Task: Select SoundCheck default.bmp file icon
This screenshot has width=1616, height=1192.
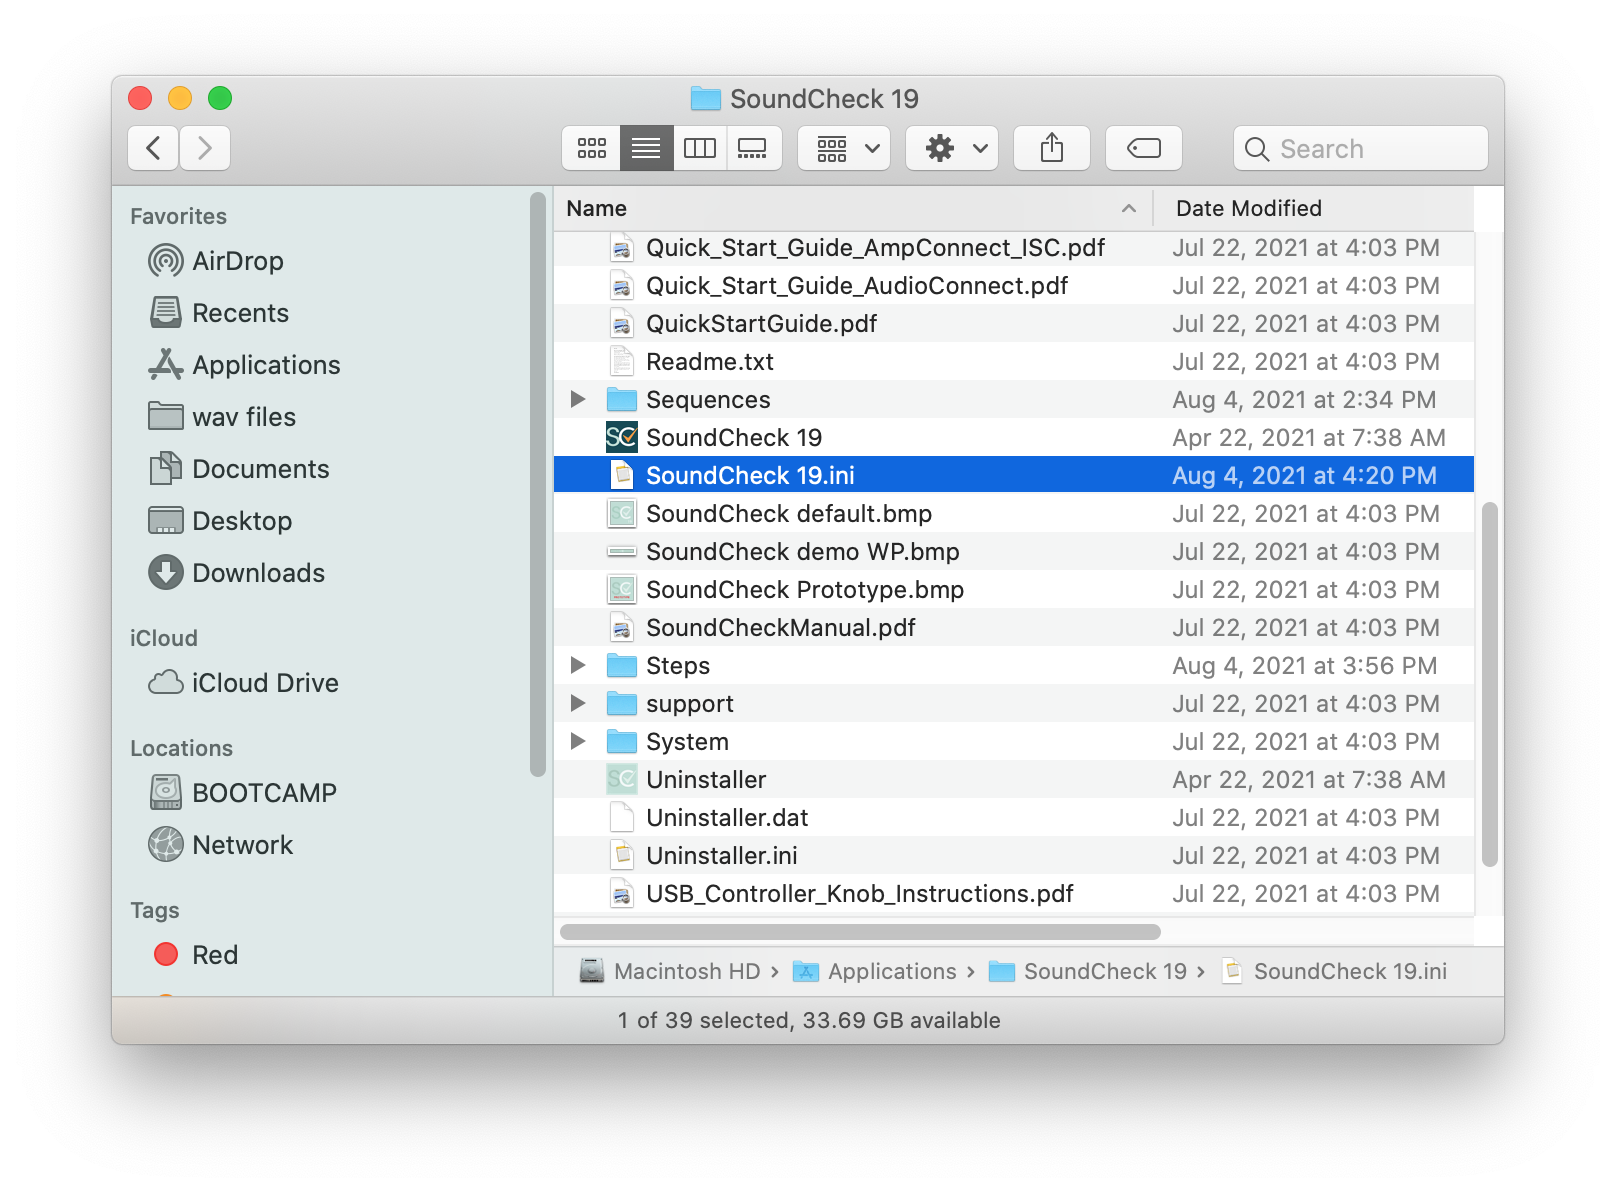Action: click(622, 513)
